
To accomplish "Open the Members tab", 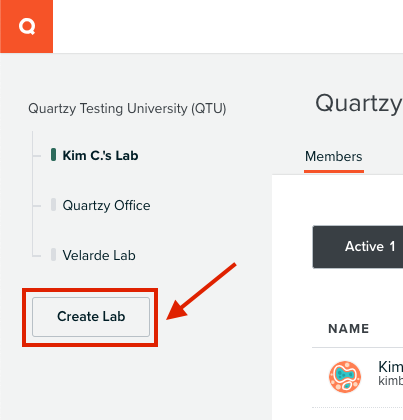I will pos(334,157).
